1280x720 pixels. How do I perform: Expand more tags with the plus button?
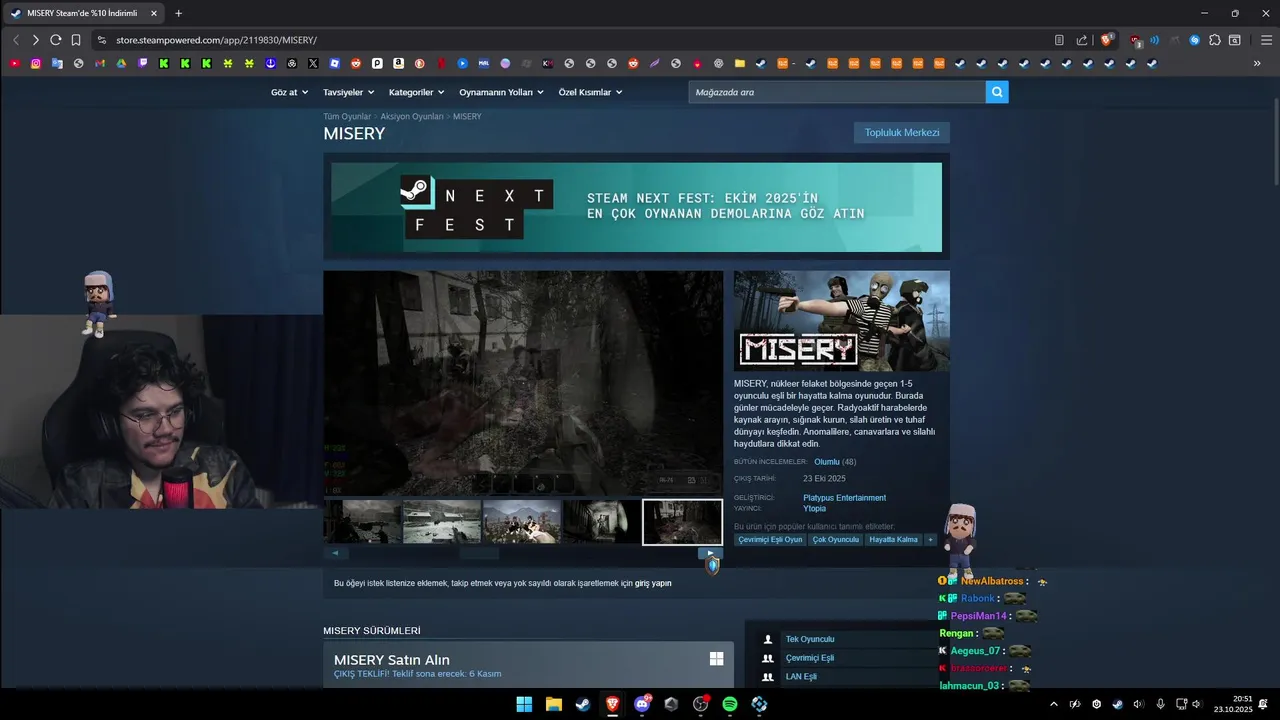tap(930, 539)
